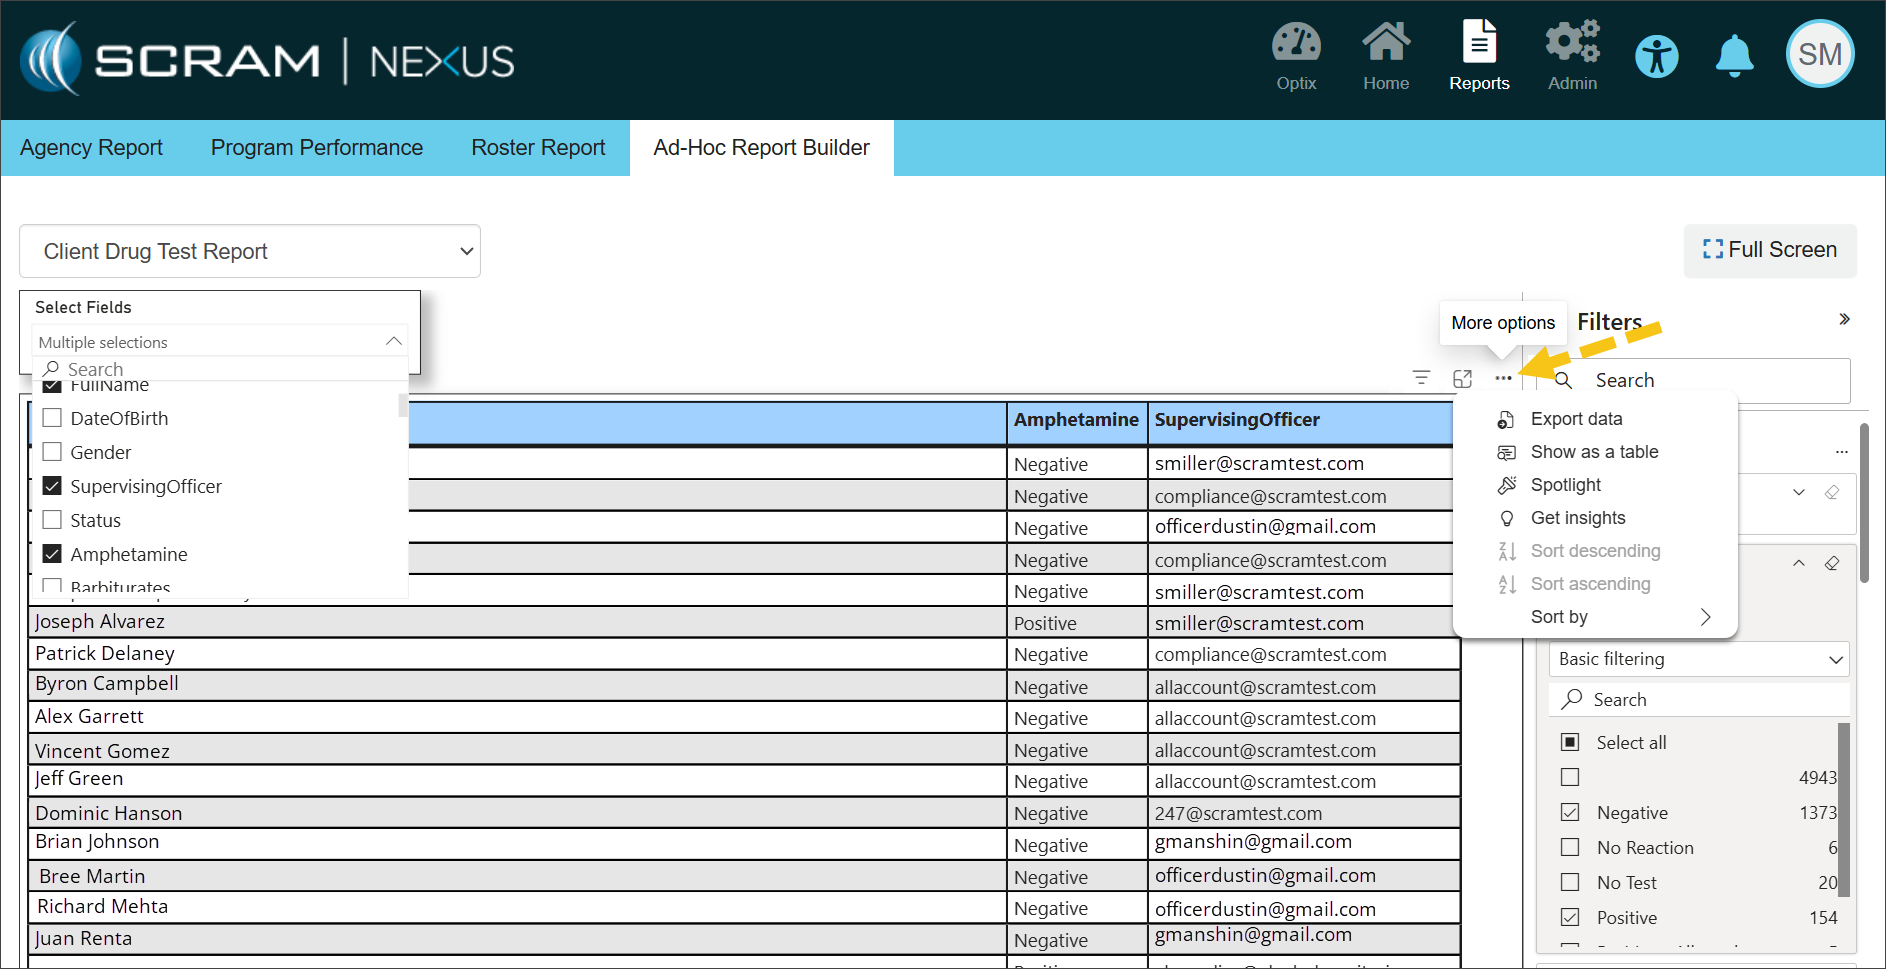
Task: Collapse the Filters pane with double chevron
Action: click(1844, 320)
